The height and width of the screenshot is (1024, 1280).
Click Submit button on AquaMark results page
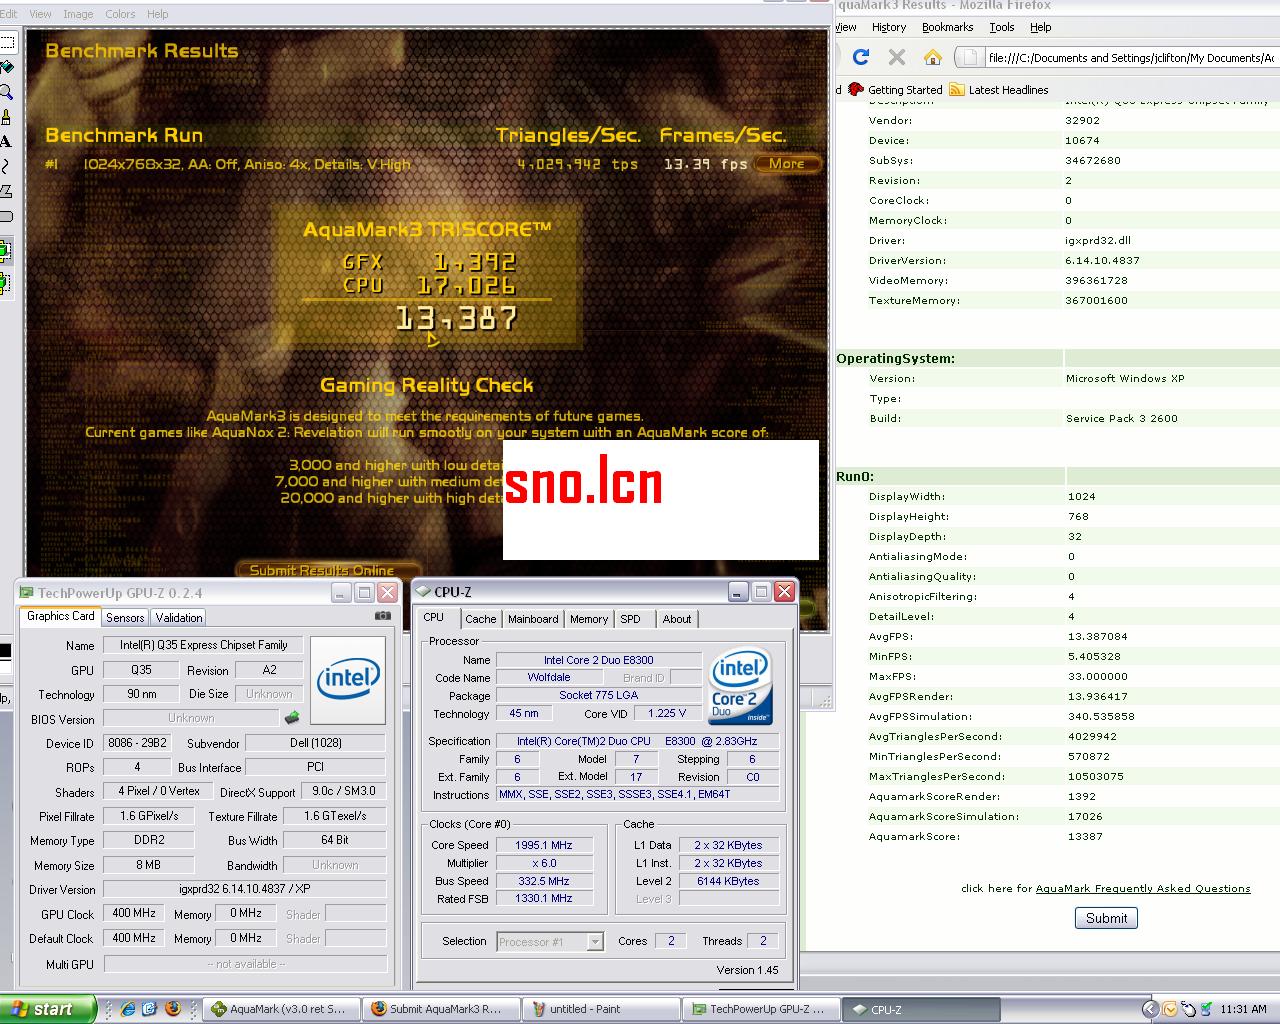pyautogui.click(x=1106, y=918)
